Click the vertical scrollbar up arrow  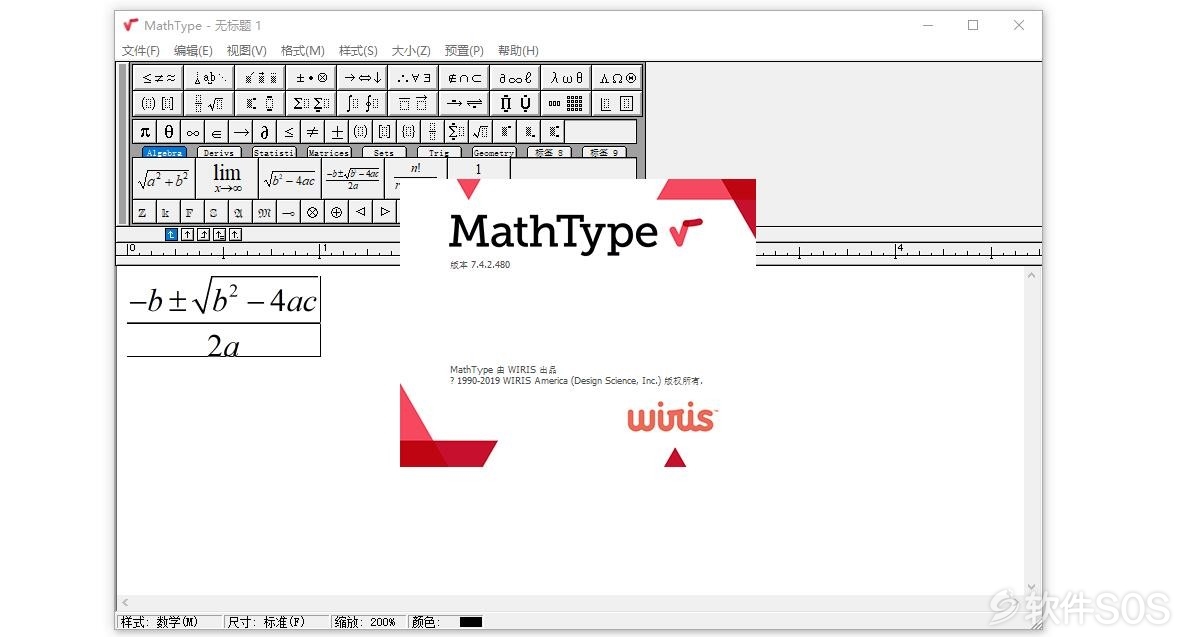click(x=1031, y=276)
